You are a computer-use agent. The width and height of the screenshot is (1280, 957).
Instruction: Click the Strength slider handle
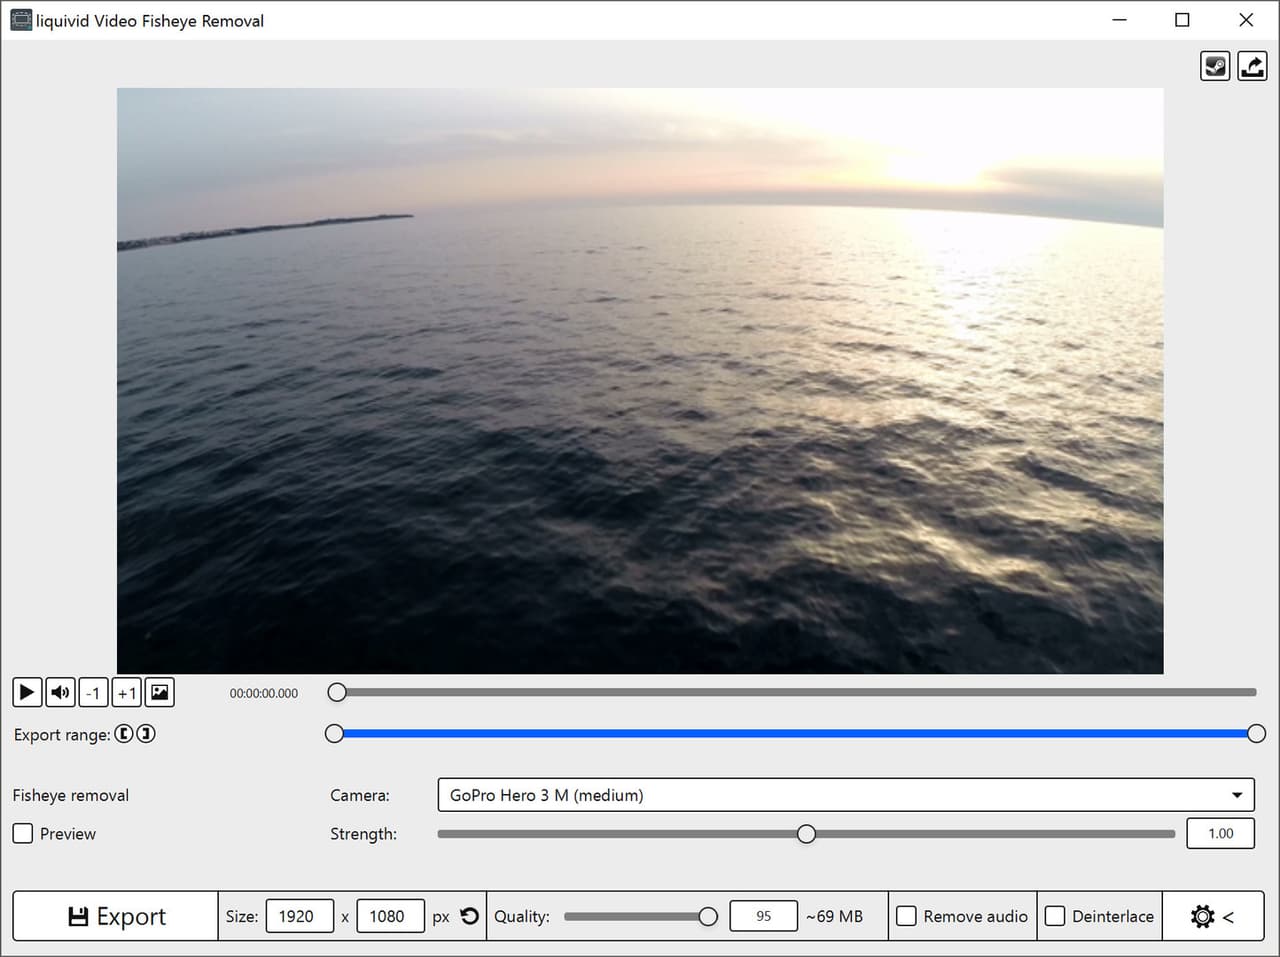(806, 834)
